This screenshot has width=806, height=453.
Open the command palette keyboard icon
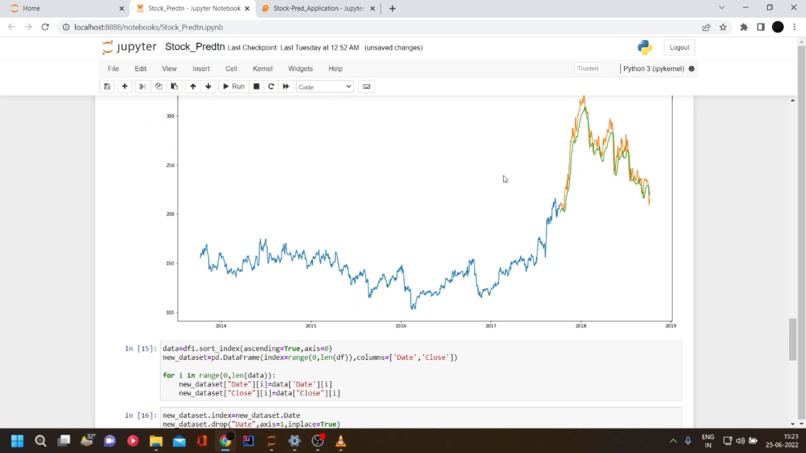(367, 86)
